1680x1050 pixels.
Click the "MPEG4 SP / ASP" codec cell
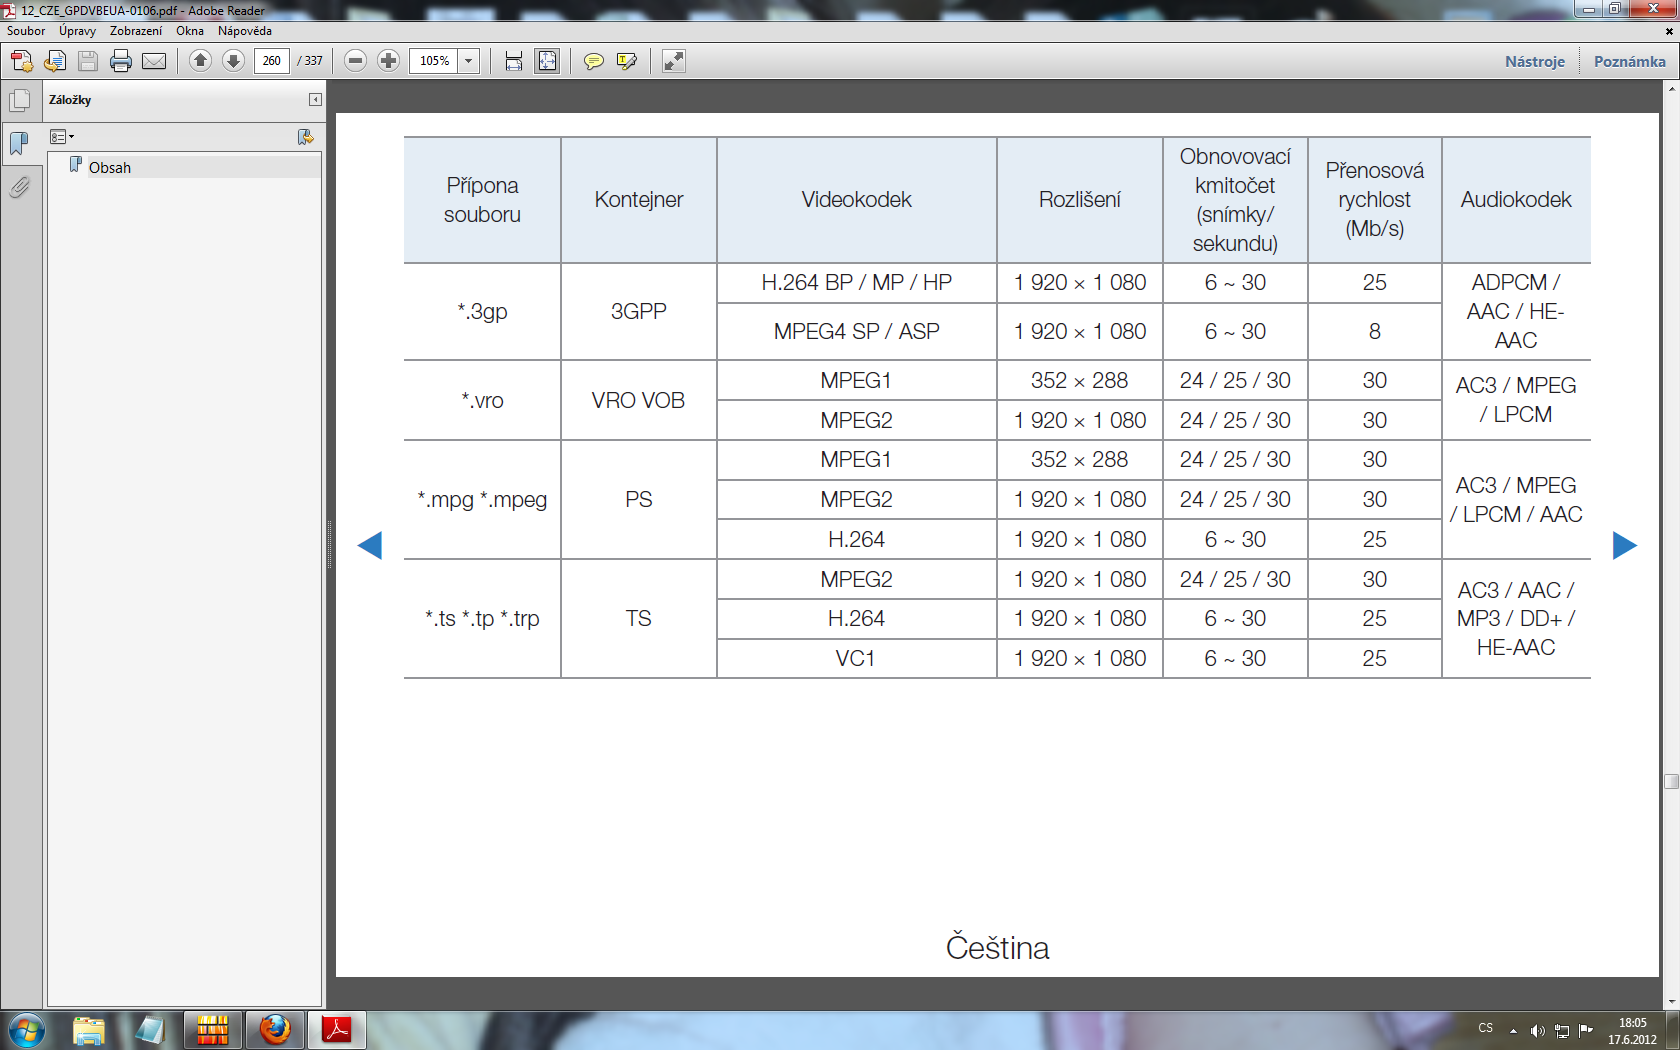(857, 331)
